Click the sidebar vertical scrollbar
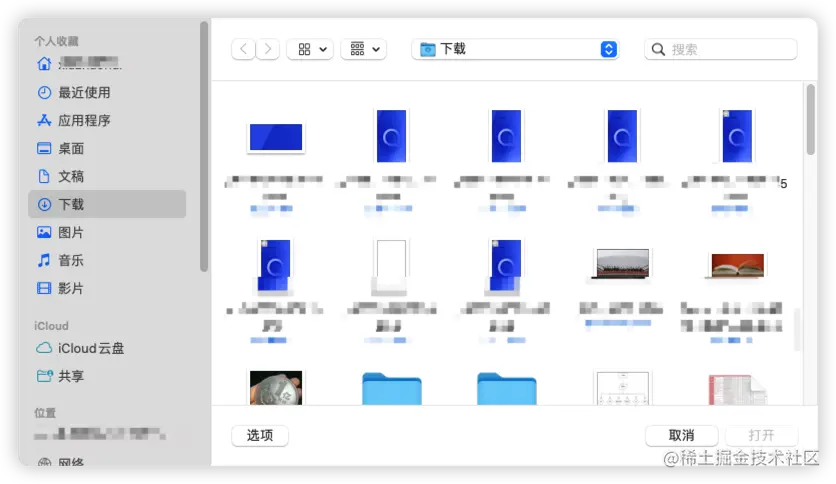The image size is (836, 484). pos(204,147)
